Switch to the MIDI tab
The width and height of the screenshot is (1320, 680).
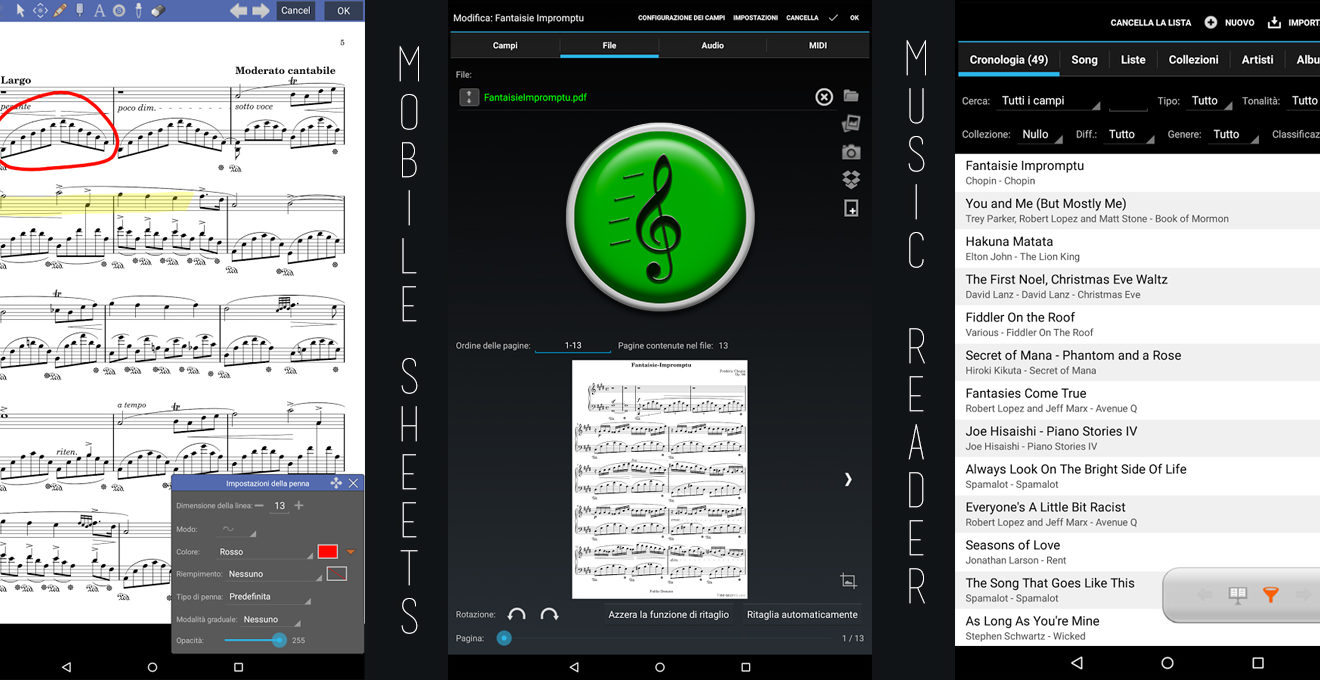[x=818, y=45]
